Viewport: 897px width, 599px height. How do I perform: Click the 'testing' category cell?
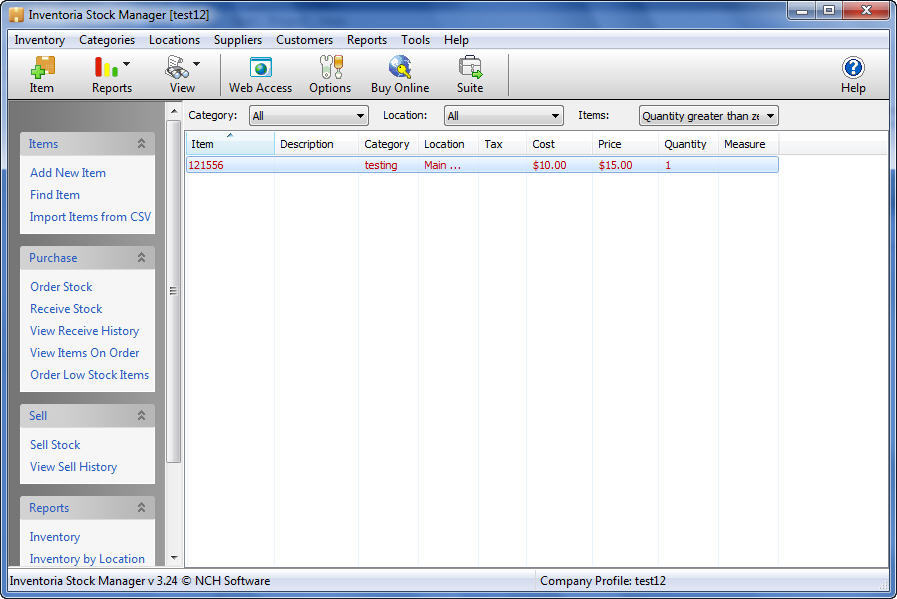click(x=381, y=165)
